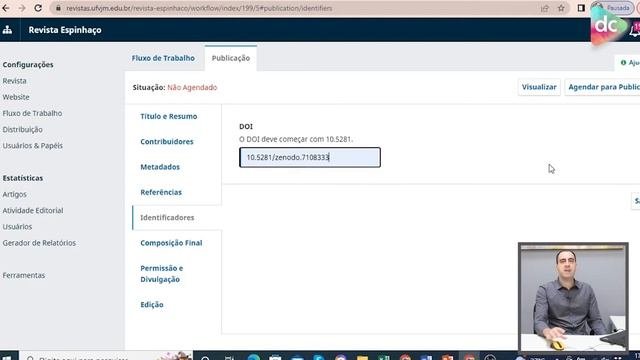Screen dimensions: 640x360
Task: Open the Usuários statistics link
Action: pos(17,227)
